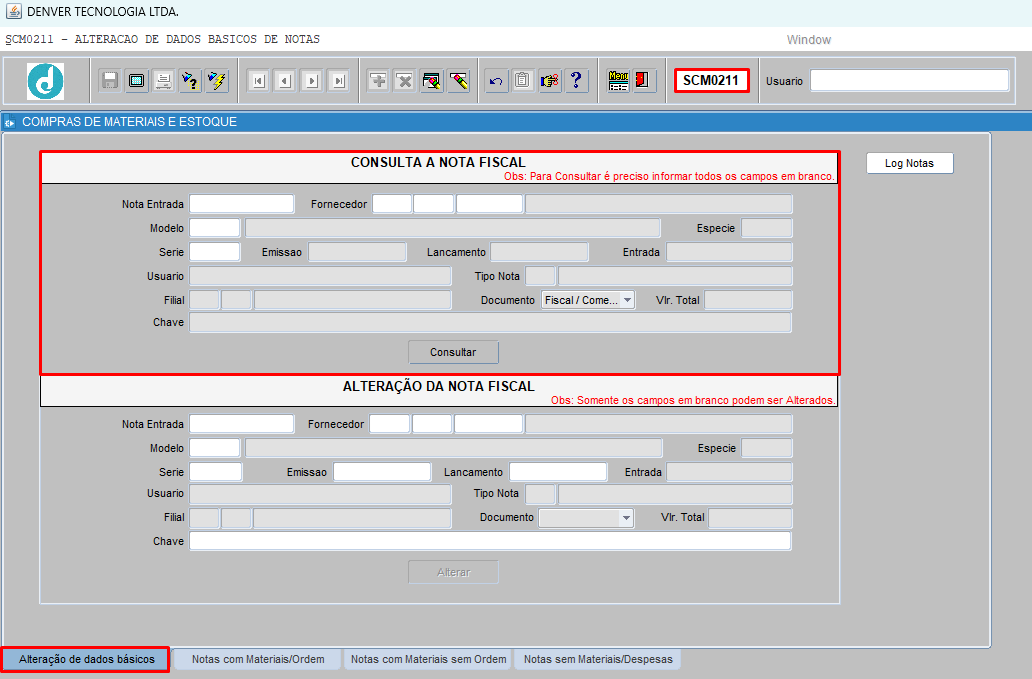Click the Usuario field in the toolbar

(x=909, y=81)
